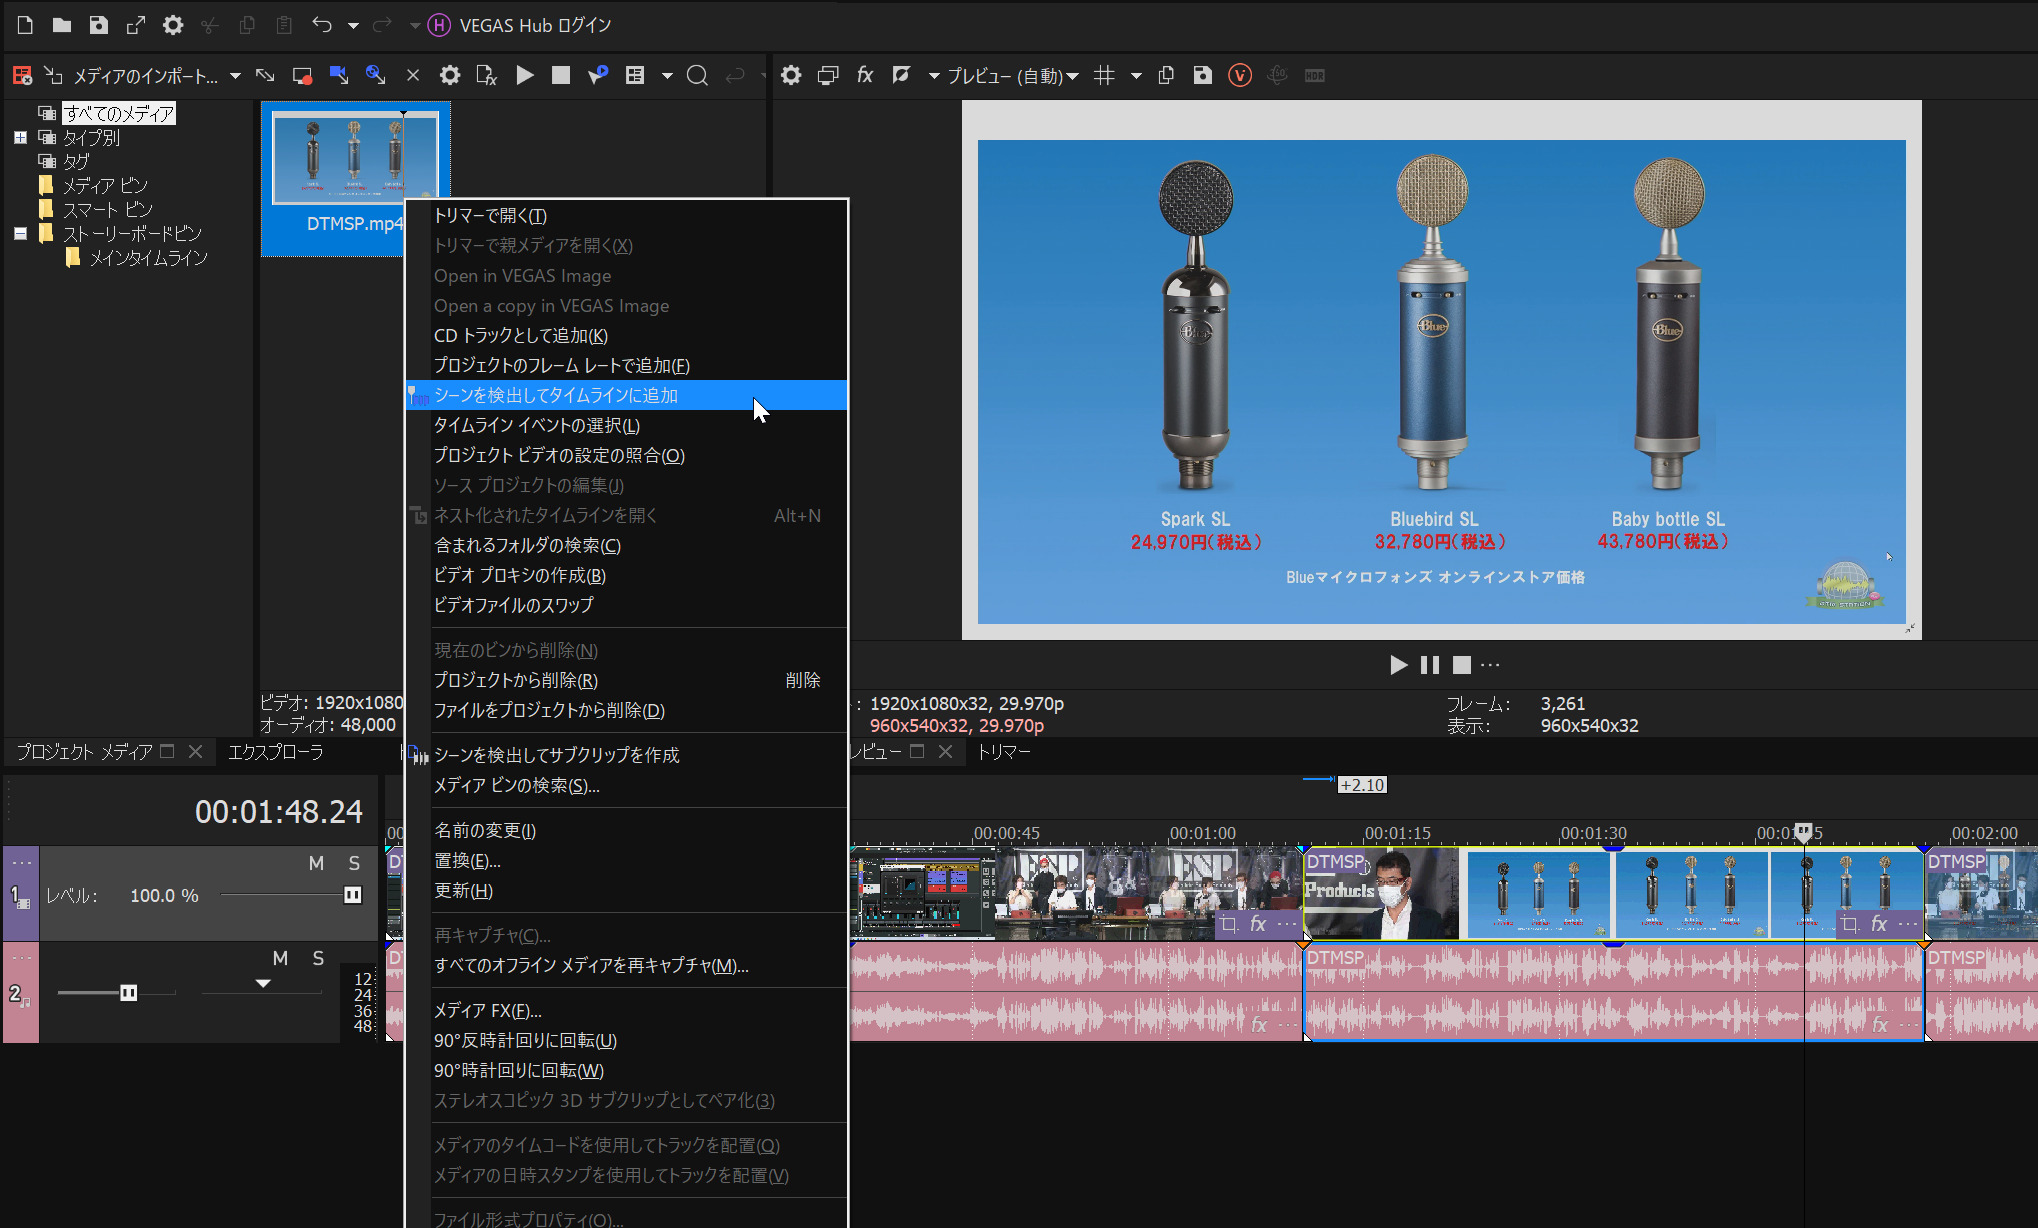Choose プロジェクトから削除 in the context menu
The width and height of the screenshot is (2038, 1228).
click(x=626, y=680)
